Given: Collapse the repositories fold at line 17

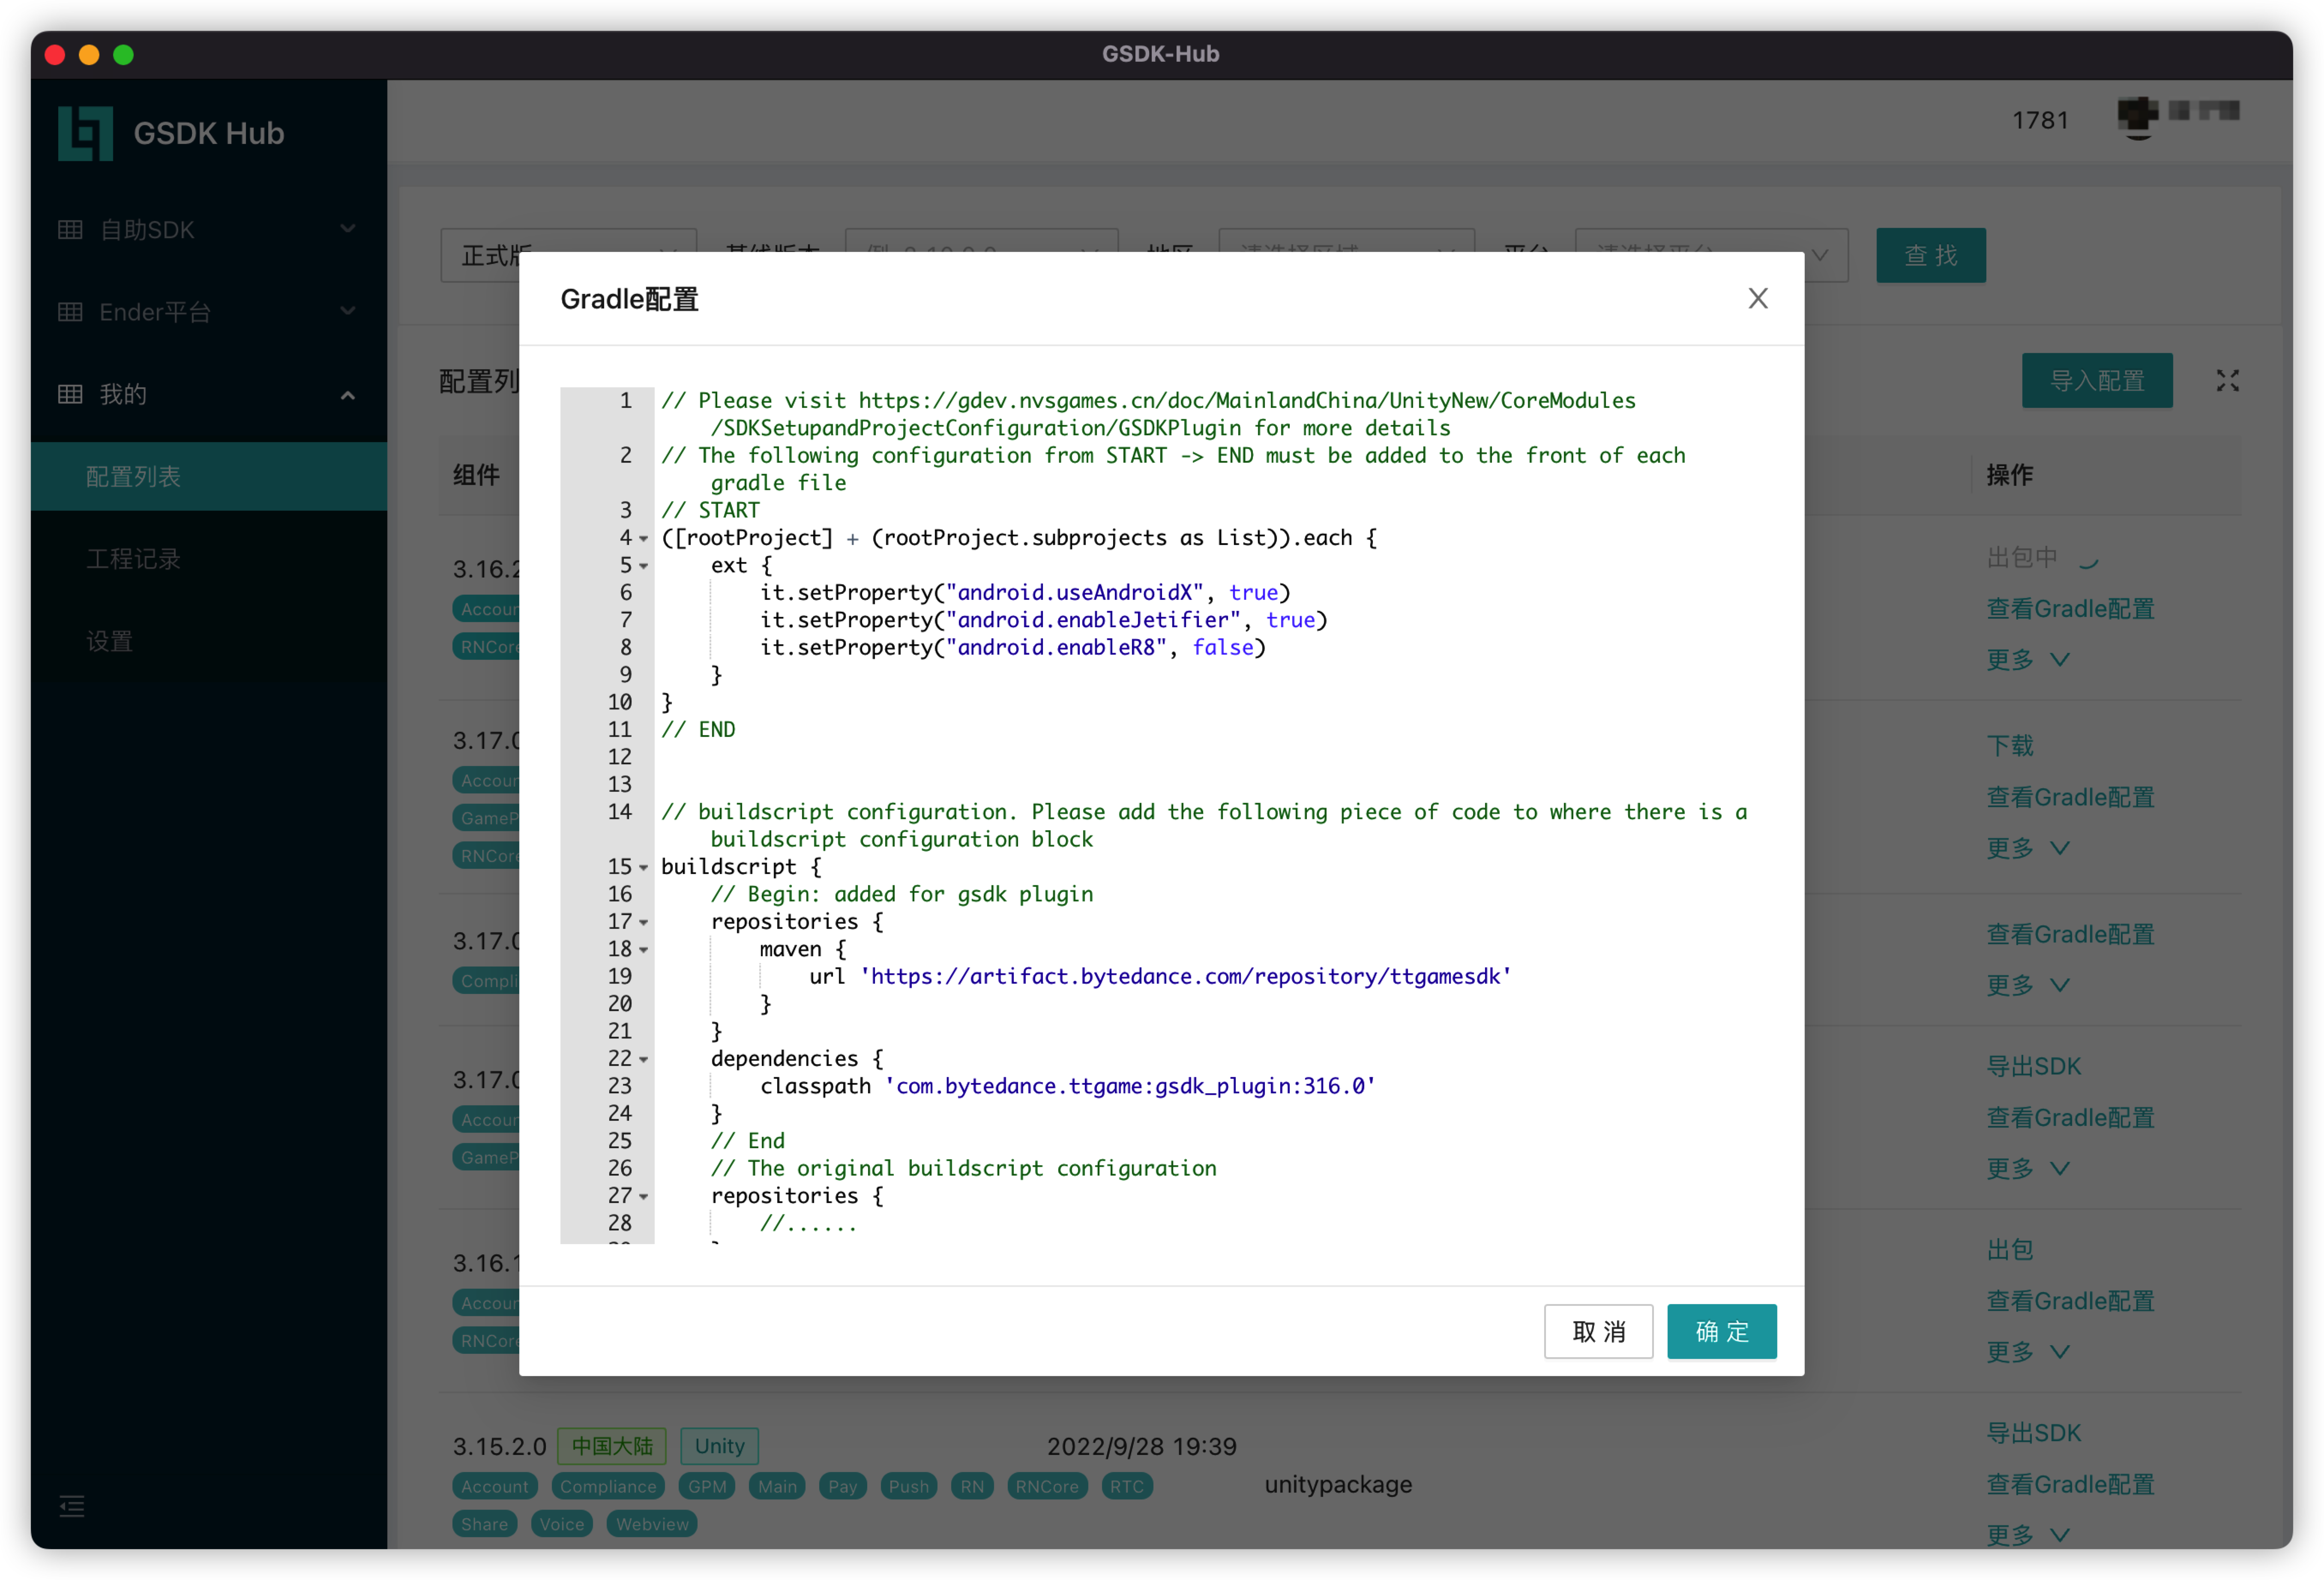Looking at the screenshot, I should (644, 922).
